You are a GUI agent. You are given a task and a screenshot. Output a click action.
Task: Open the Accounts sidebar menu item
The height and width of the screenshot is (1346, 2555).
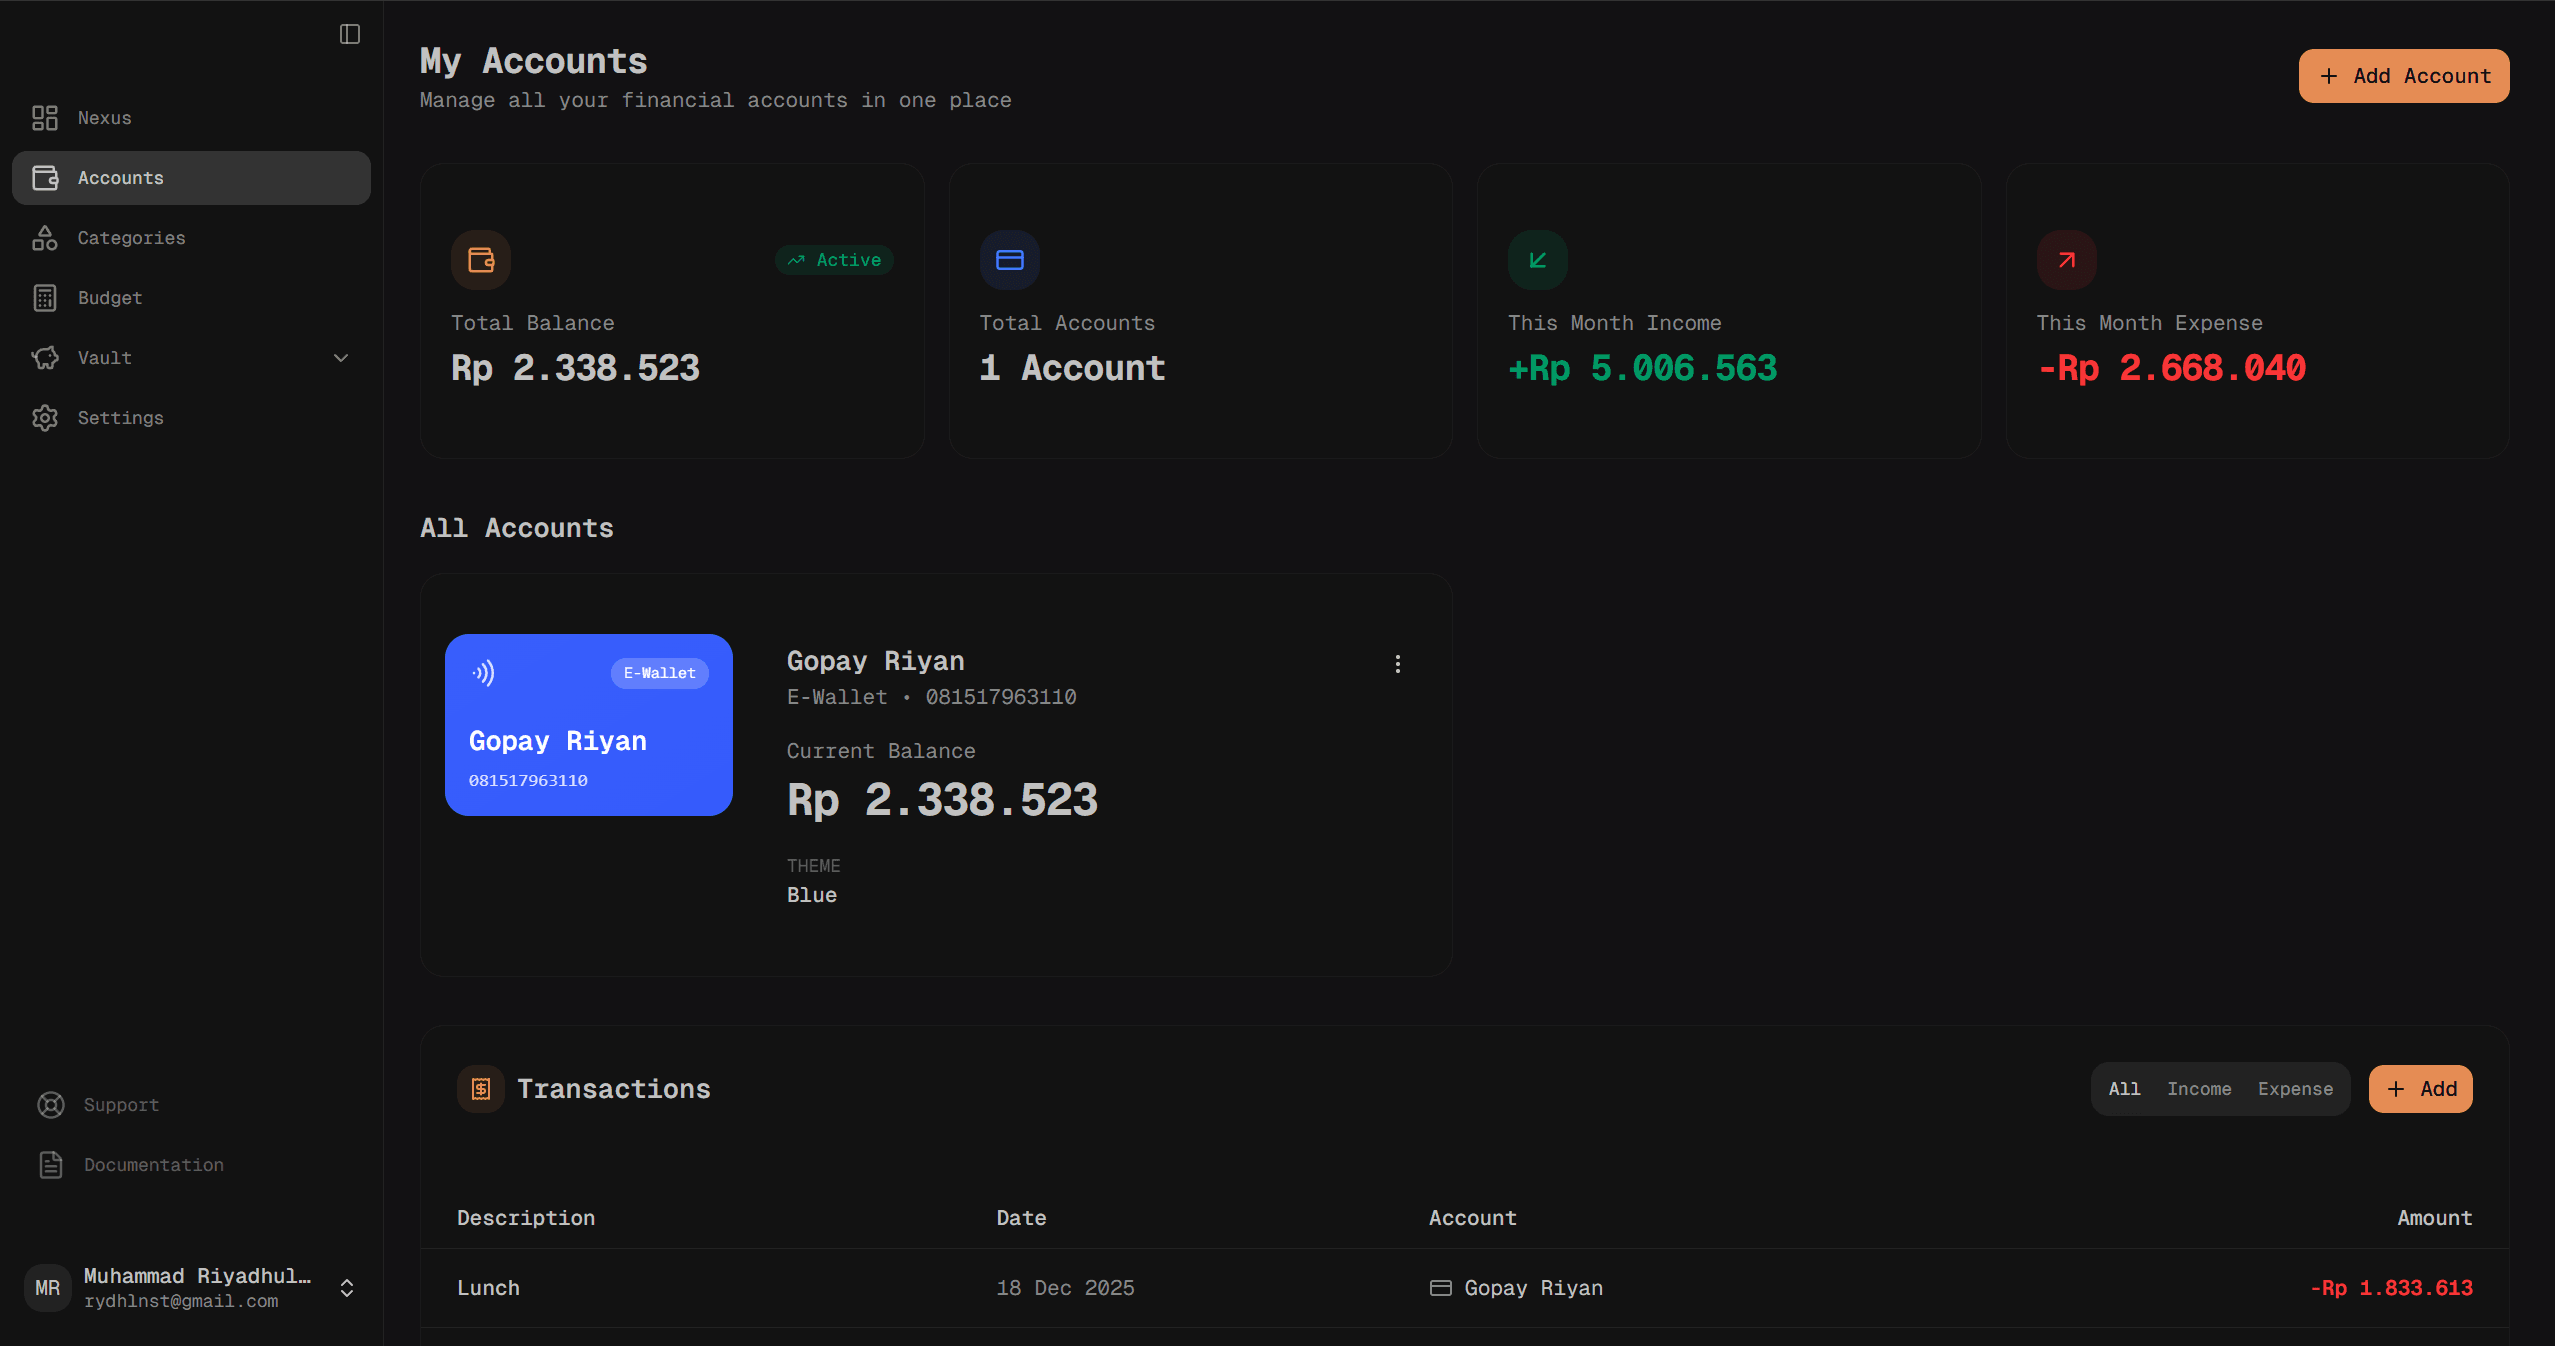pyautogui.click(x=191, y=178)
